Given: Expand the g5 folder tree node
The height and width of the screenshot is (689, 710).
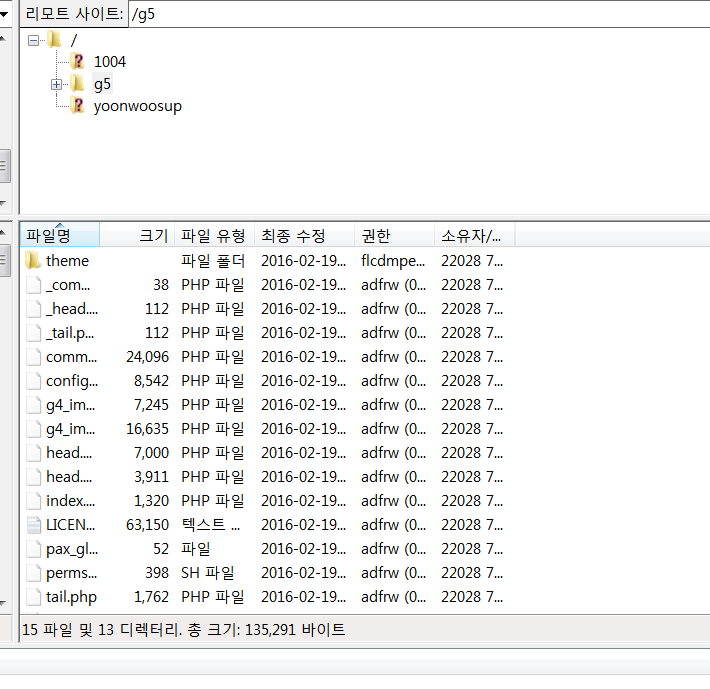Looking at the screenshot, I should [x=56, y=84].
